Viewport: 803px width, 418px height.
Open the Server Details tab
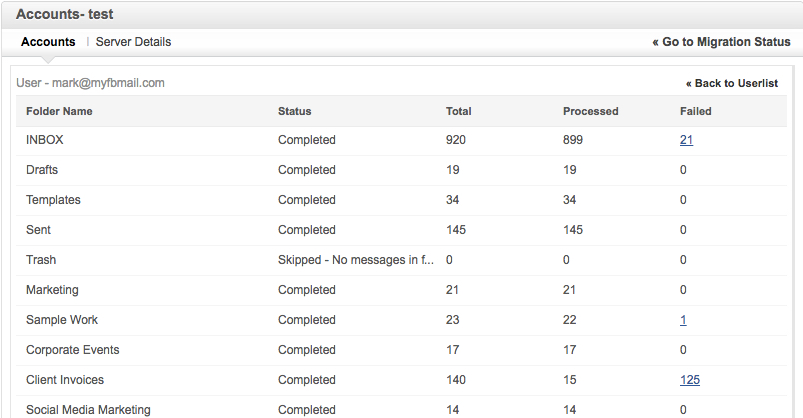pos(133,42)
